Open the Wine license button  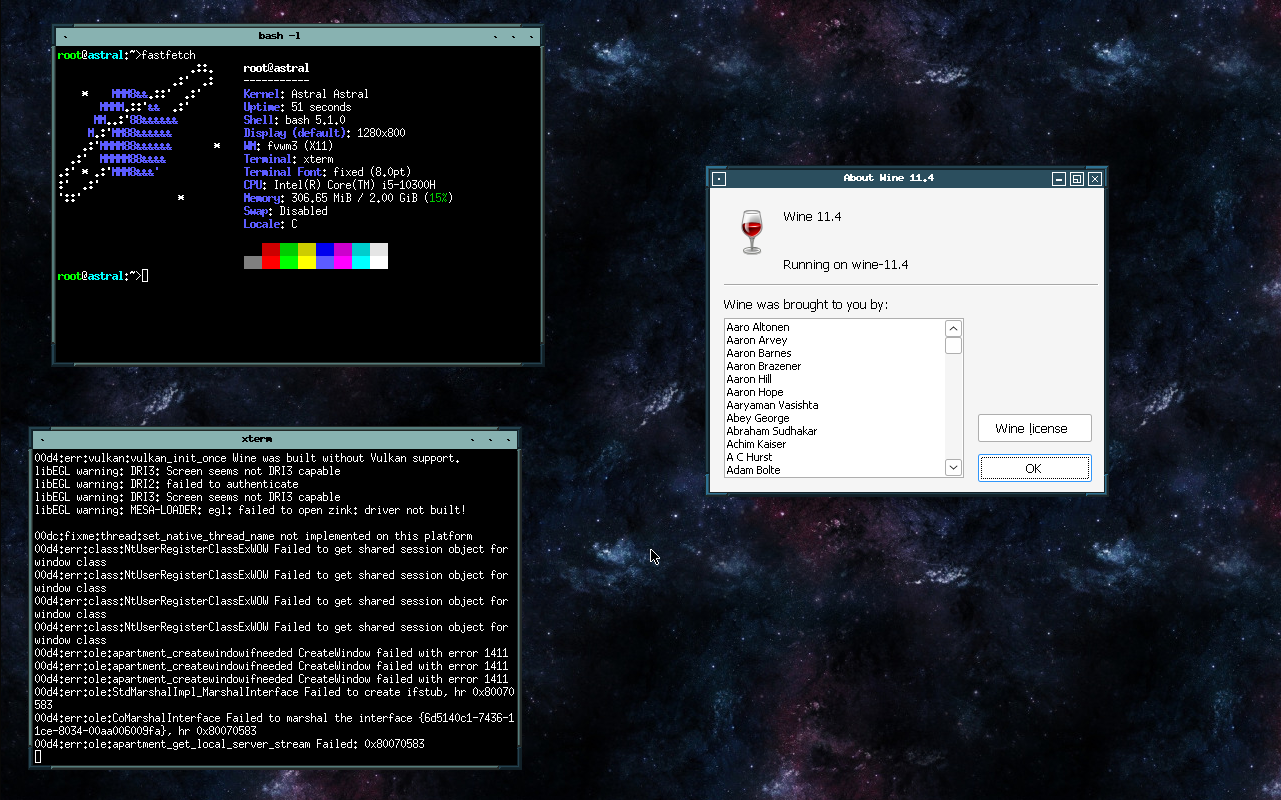coord(1034,428)
